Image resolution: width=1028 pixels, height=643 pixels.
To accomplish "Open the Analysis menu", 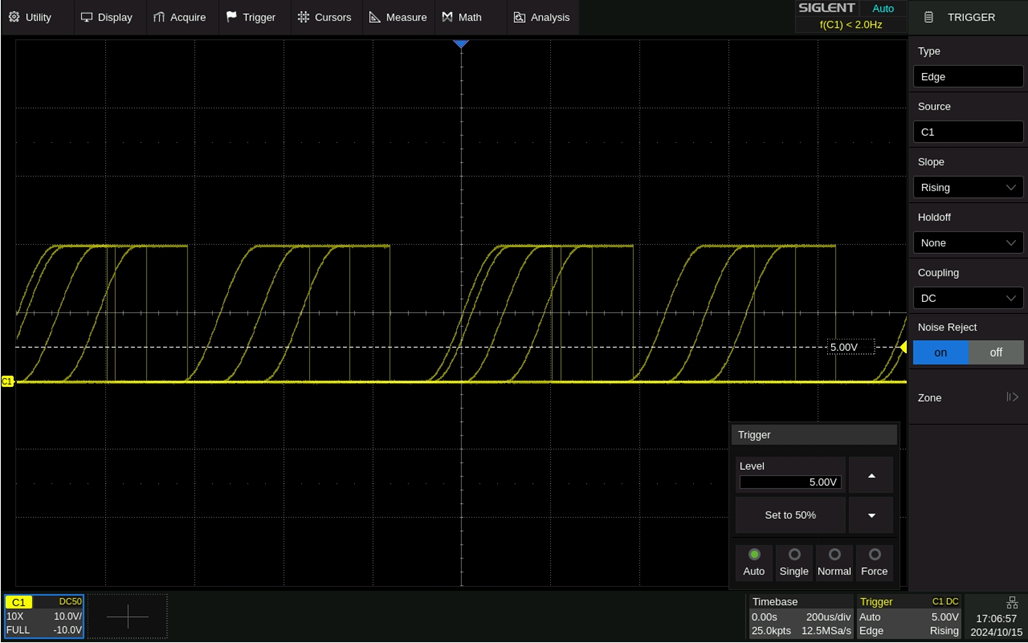I will pyautogui.click(x=541, y=17).
